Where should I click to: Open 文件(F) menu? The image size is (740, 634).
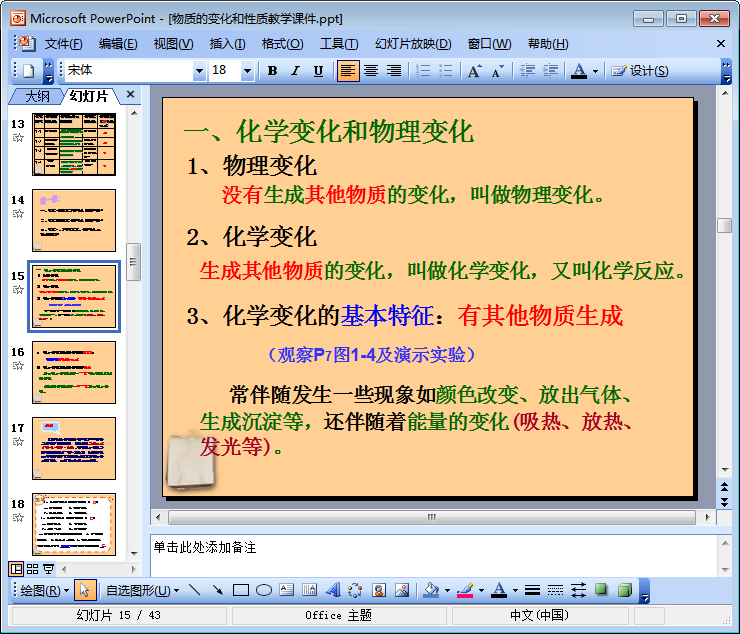pyautogui.click(x=64, y=44)
